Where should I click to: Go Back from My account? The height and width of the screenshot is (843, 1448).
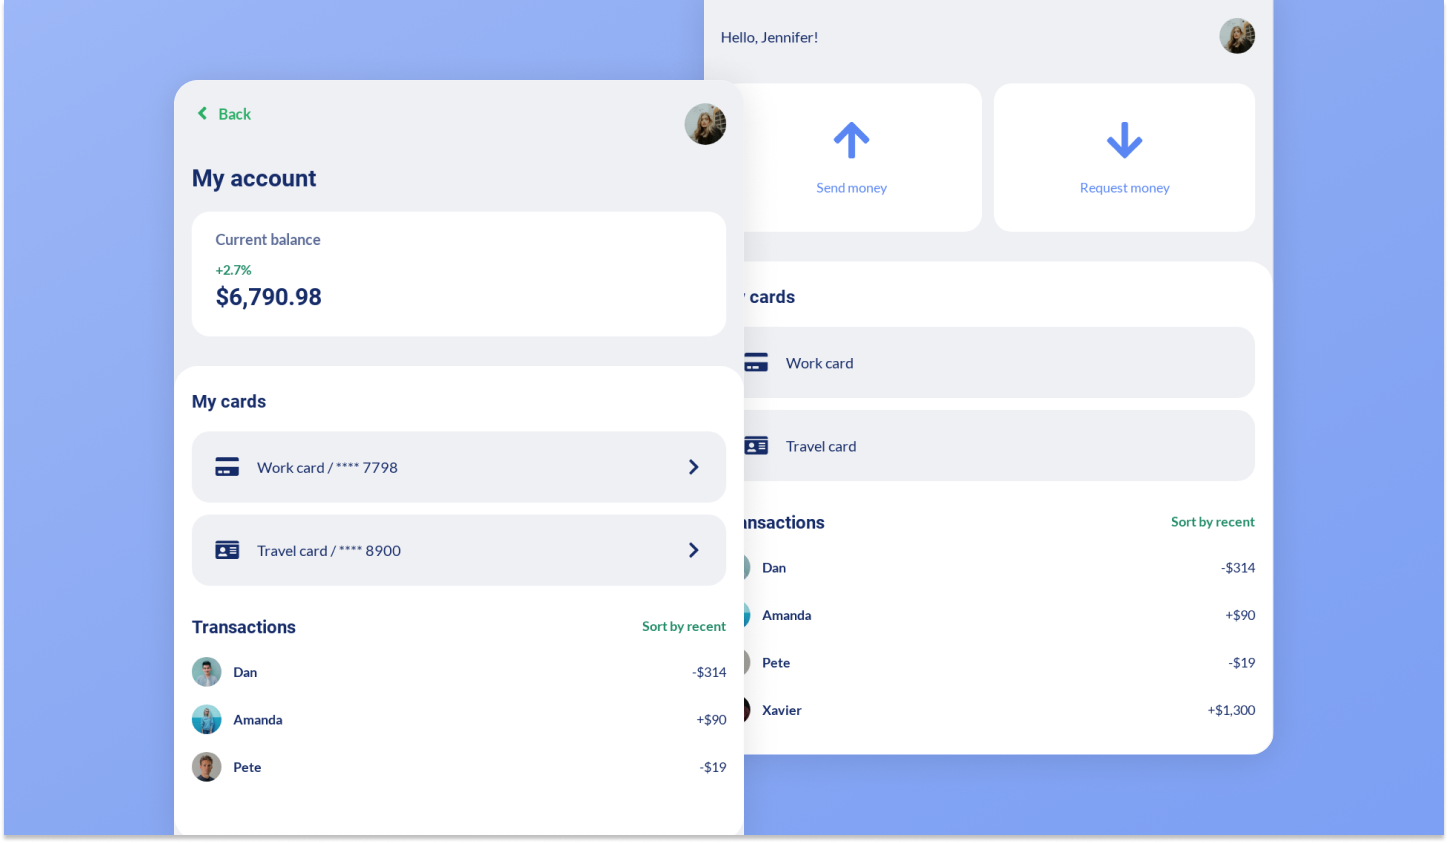tap(223, 113)
